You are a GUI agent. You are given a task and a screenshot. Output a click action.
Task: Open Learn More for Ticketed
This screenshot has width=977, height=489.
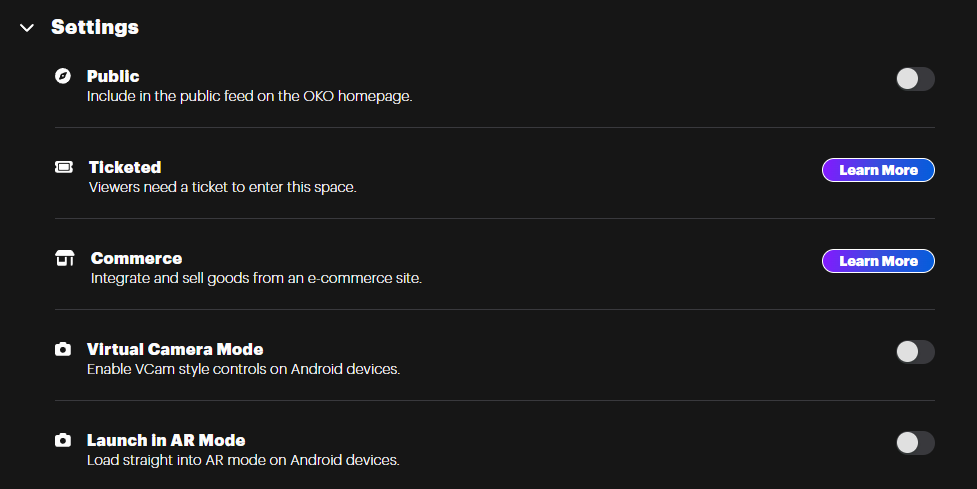point(877,170)
